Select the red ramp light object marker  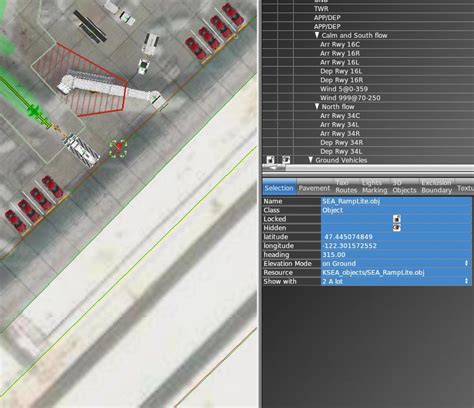[x=118, y=149]
